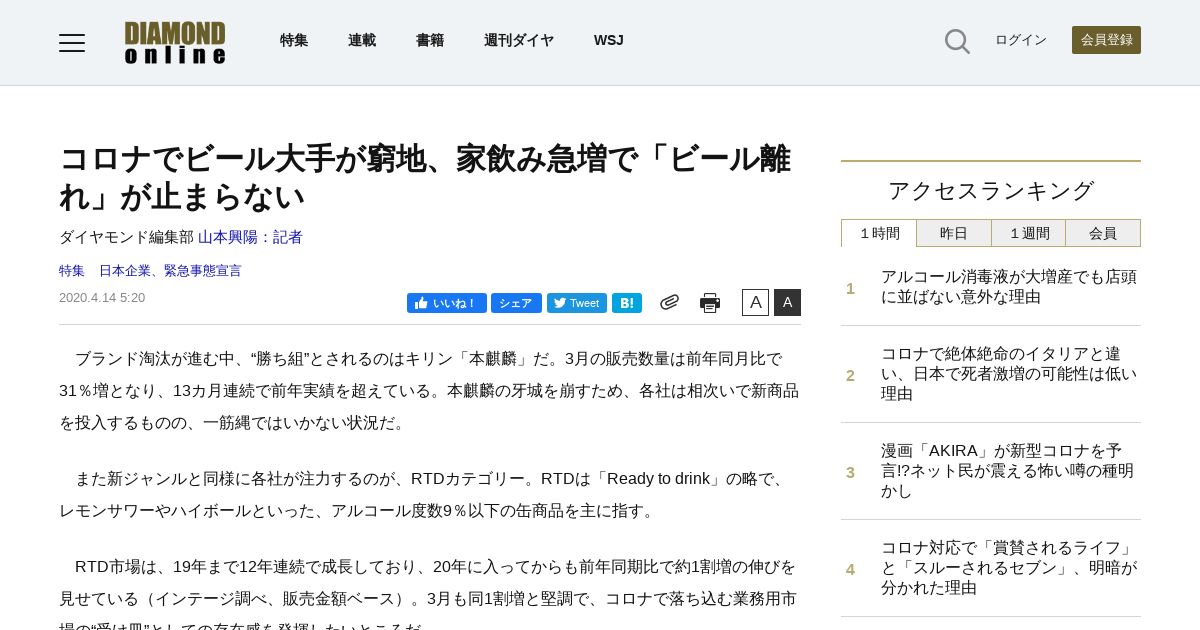
Task: Click the 会員登録 button
Action: (1106, 40)
